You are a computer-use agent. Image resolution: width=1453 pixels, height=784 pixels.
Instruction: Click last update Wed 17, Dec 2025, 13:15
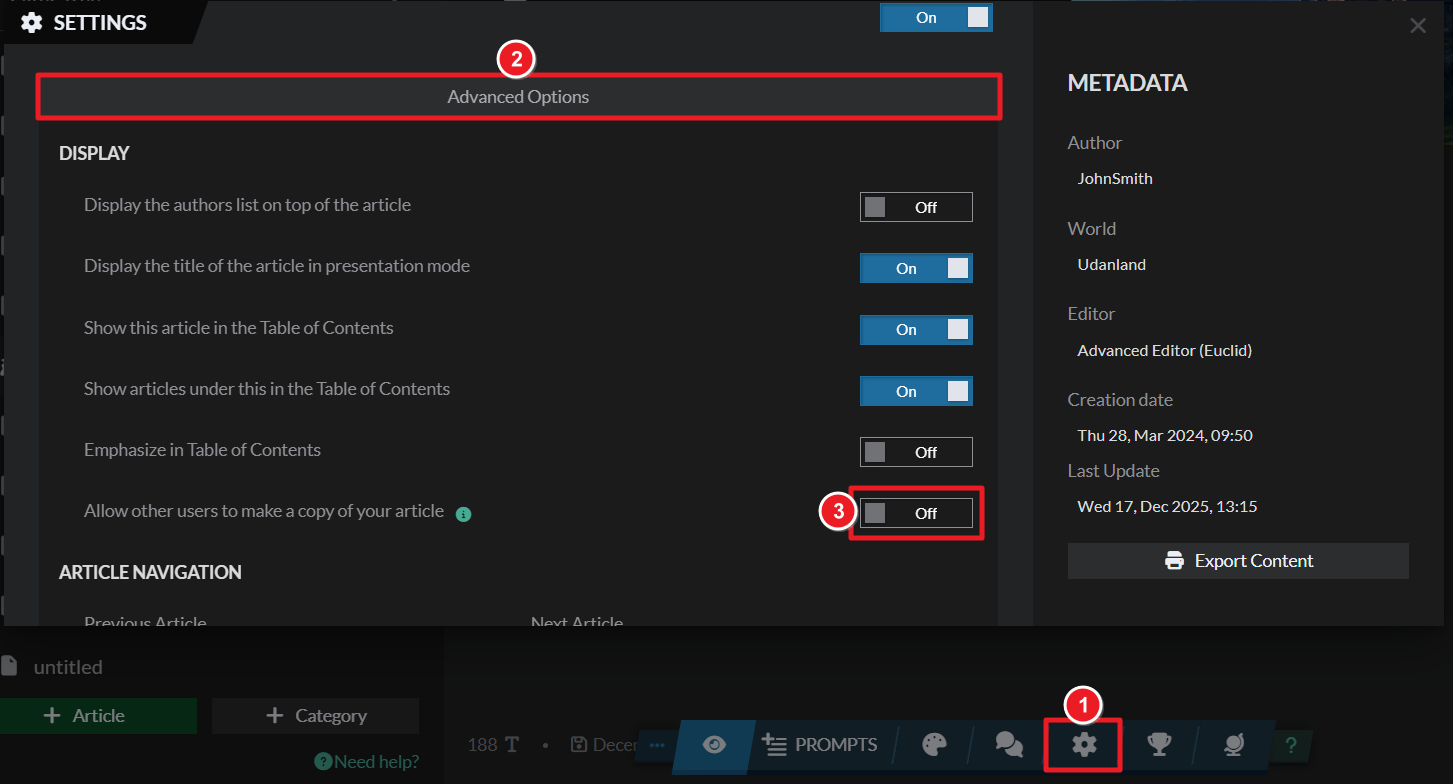click(1167, 507)
